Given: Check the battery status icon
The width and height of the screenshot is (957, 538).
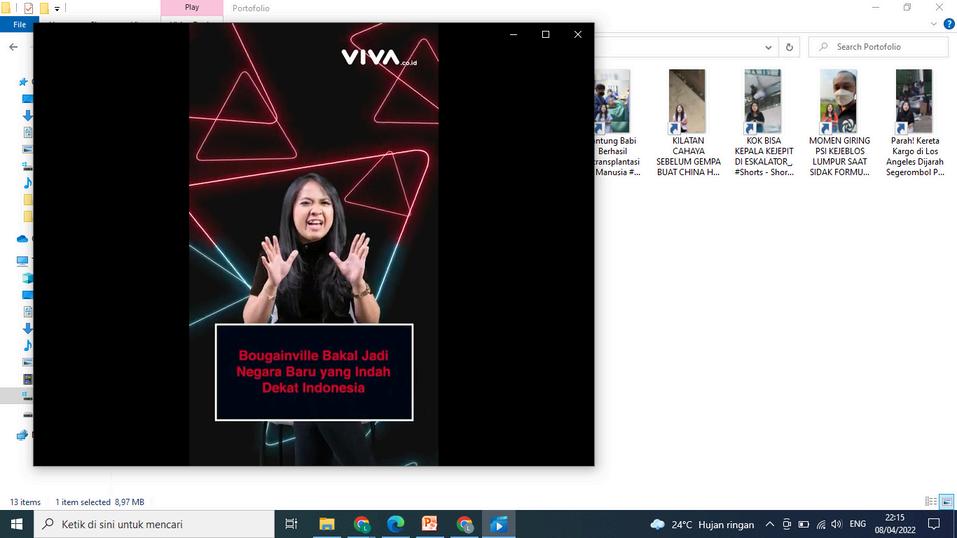Looking at the screenshot, I should (x=804, y=524).
